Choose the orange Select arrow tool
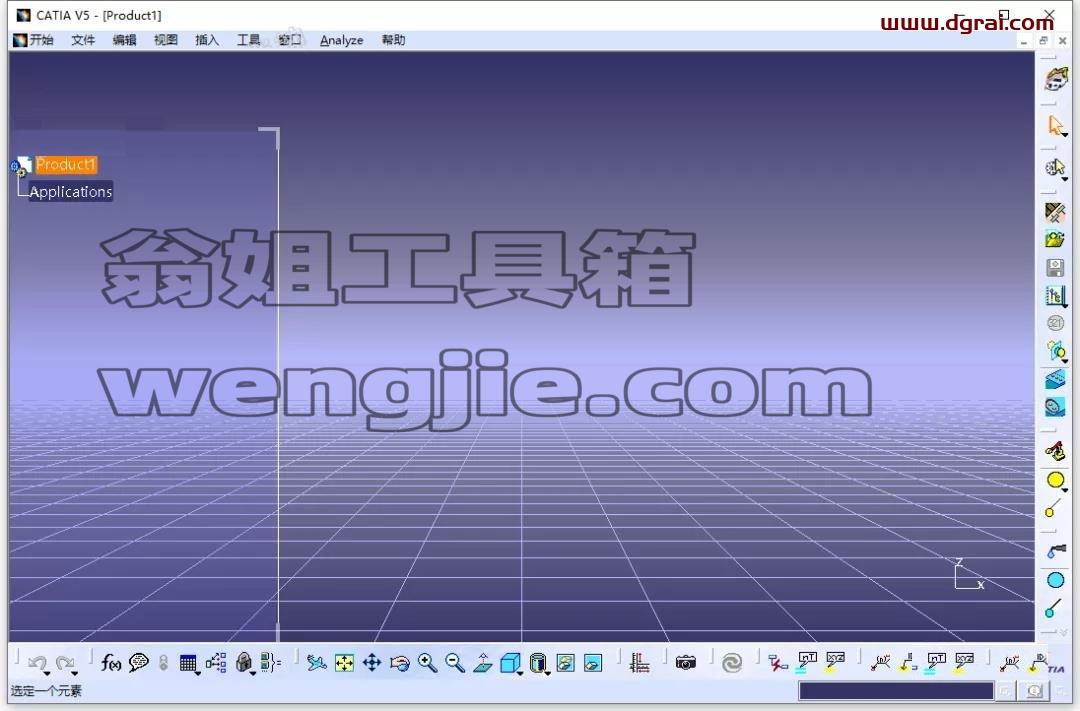 pyautogui.click(x=1055, y=125)
